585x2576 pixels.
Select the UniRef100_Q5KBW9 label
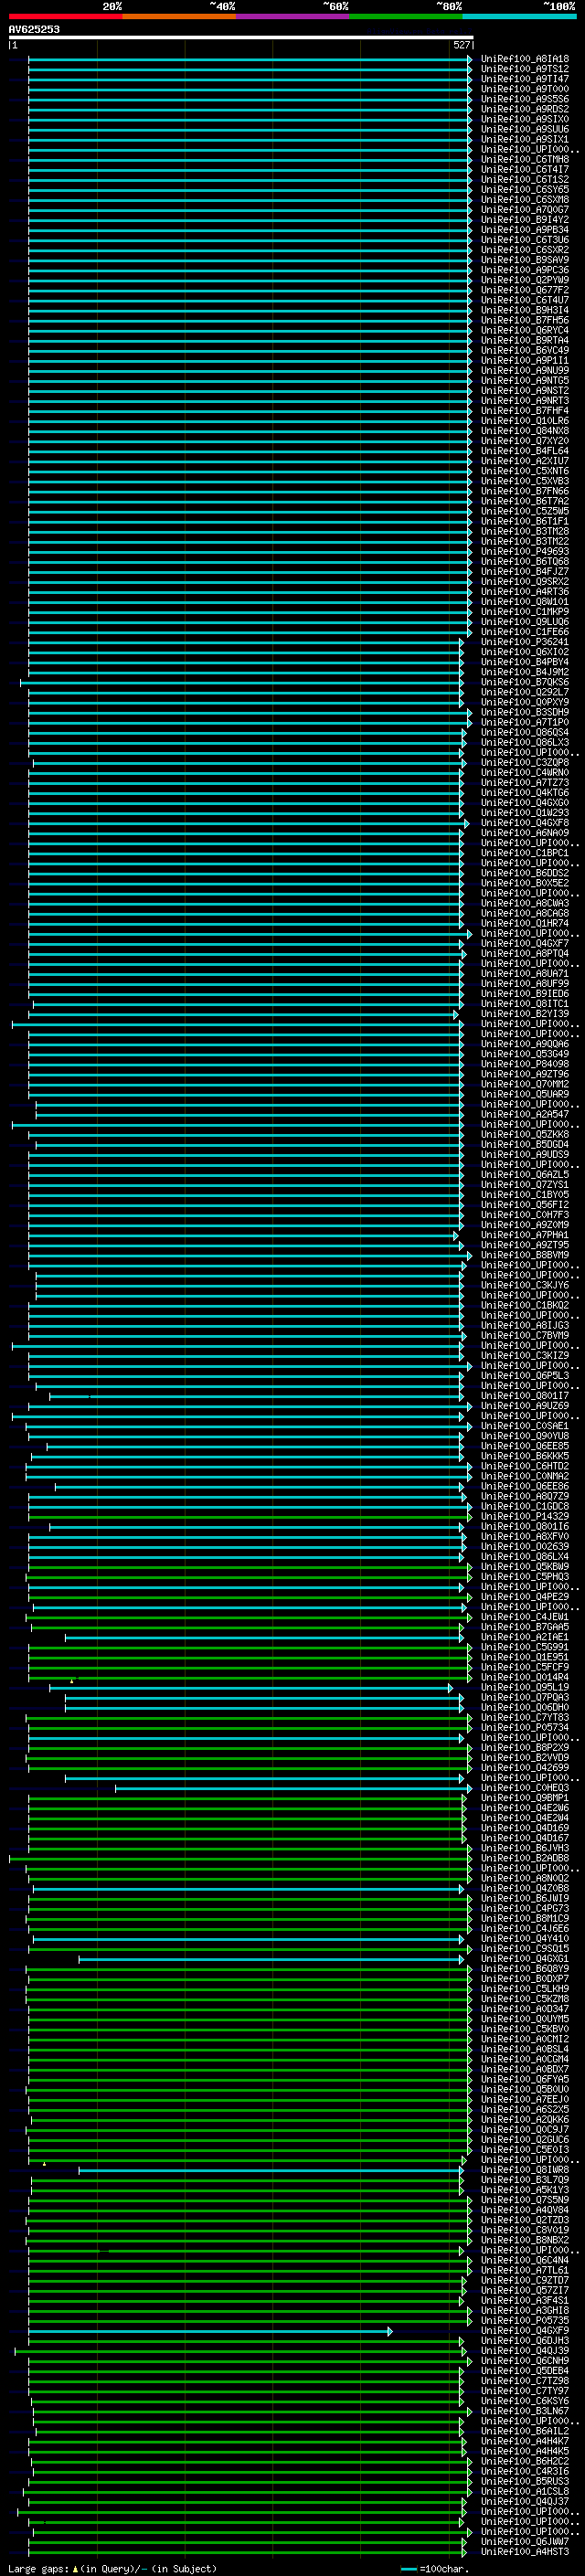(525, 1566)
